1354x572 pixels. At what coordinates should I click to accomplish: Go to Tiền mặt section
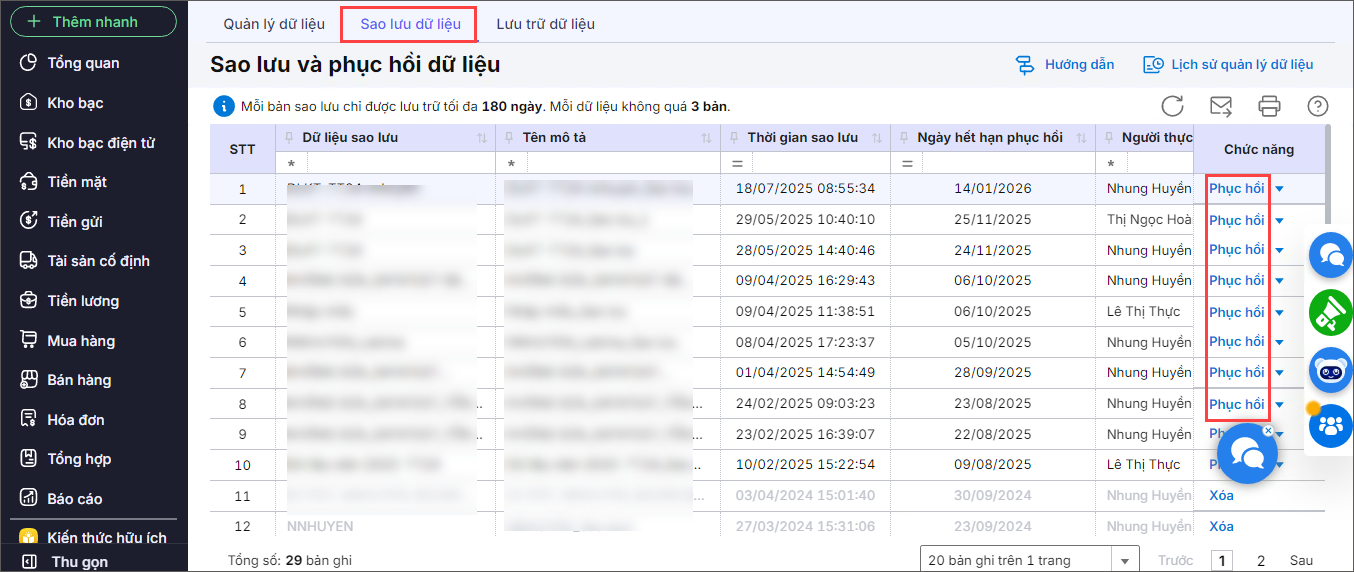pyautogui.click(x=77, y=182)
